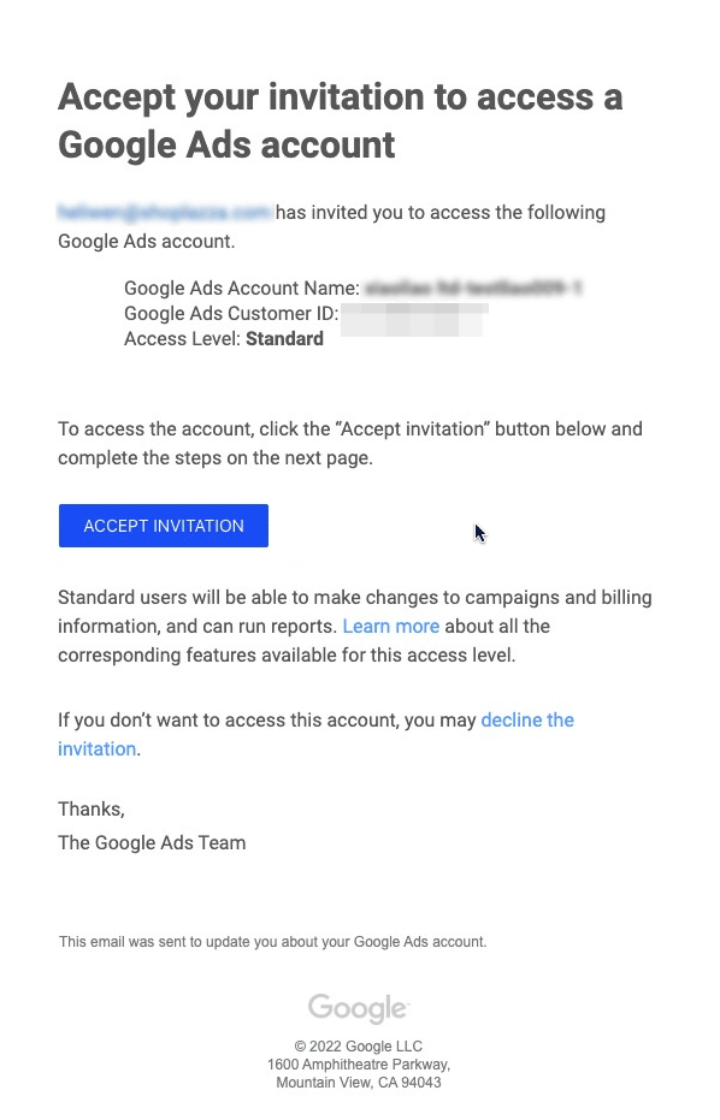720x1120 pixels.
Task: Click the decline the invitation link
Action: pyautogui.click(x=316, y=734)
